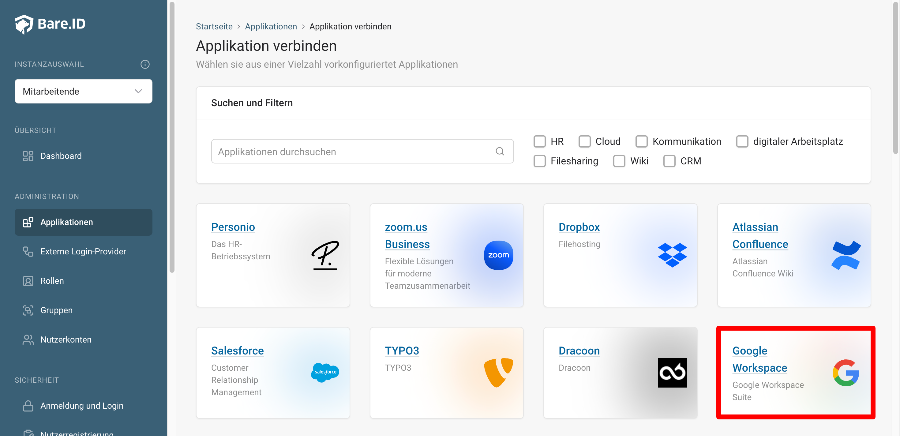Select Applikationen in the sidebar

[83, 222]
